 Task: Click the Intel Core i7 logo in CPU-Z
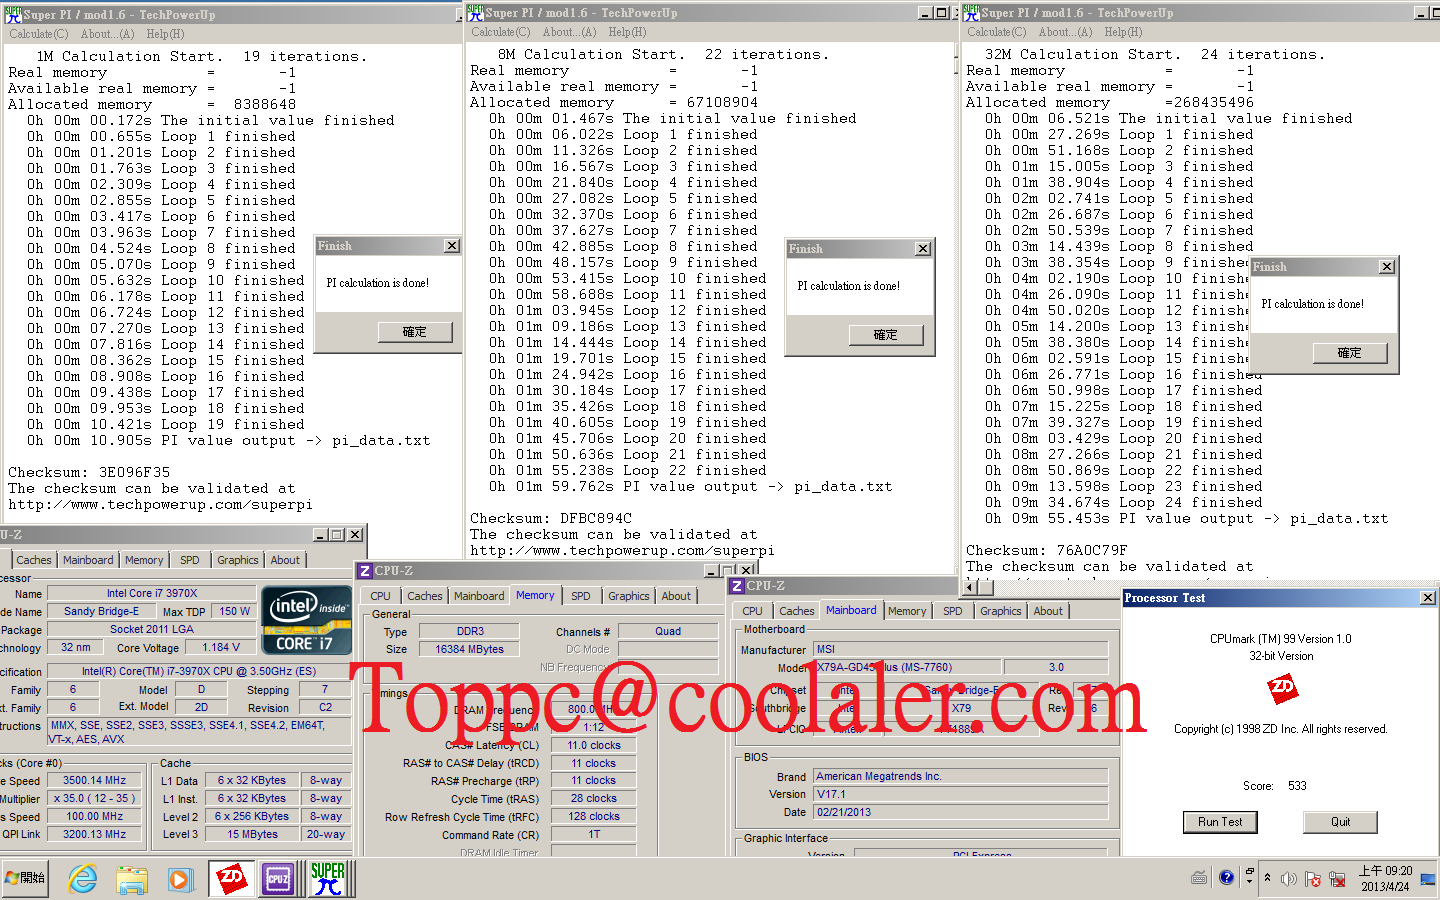(x=306, y=620)
